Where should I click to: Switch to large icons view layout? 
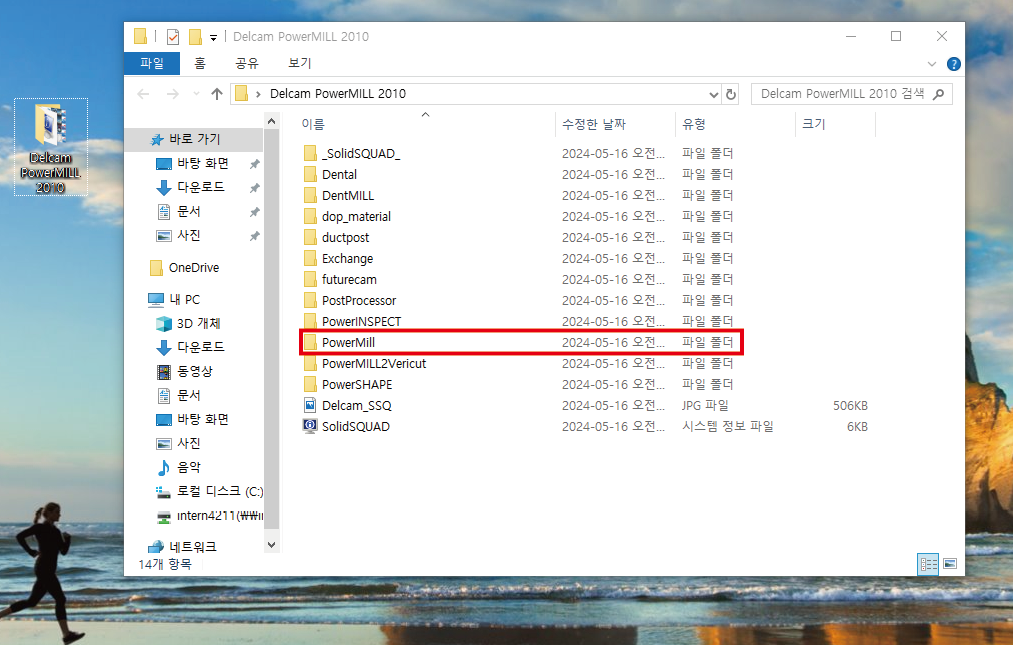[950, 564]
